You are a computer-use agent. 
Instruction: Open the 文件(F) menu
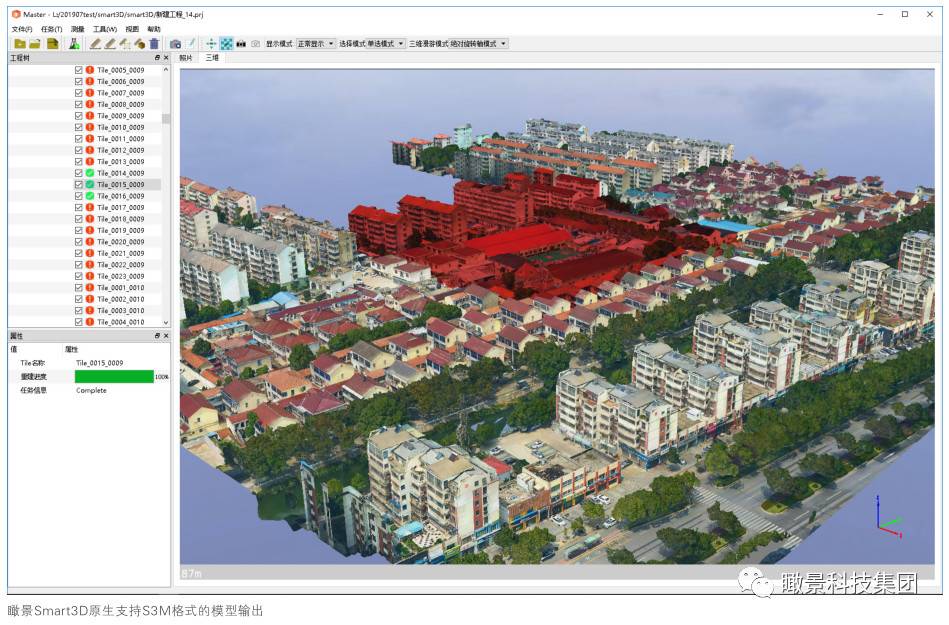click(22, 29)
